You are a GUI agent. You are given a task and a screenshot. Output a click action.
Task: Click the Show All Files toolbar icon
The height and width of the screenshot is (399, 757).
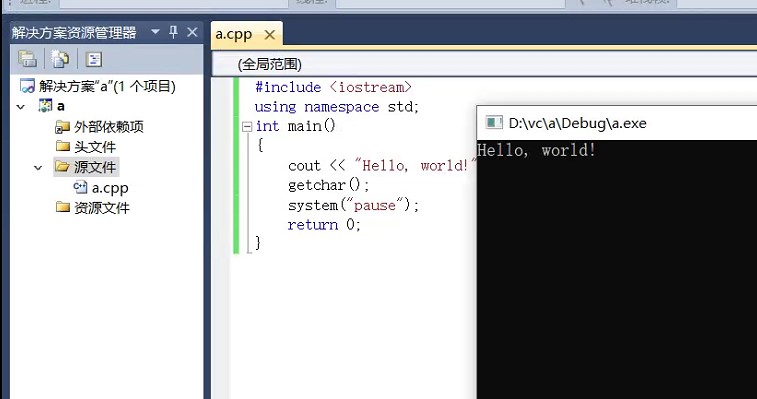pyautogui.click(x=60, y=59)
